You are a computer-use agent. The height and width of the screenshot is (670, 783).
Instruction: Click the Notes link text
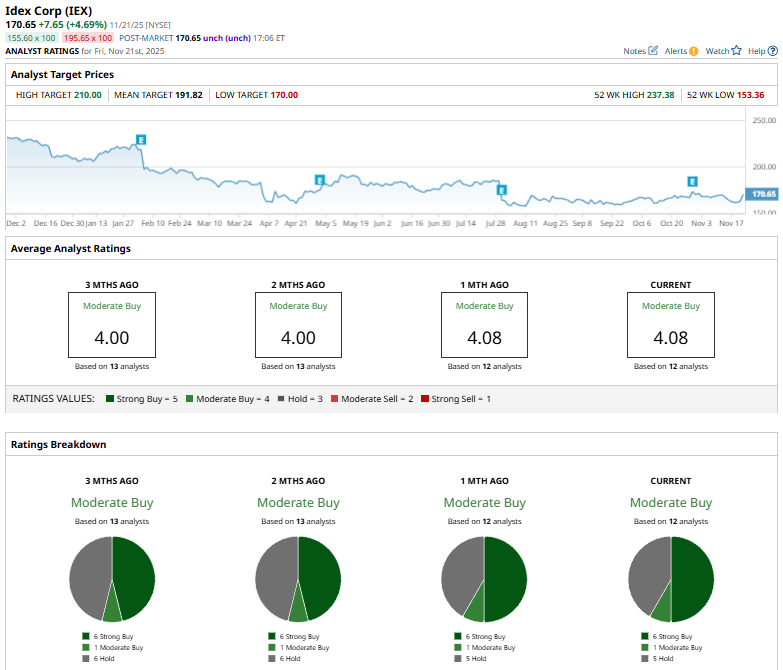tap(634, 51)
